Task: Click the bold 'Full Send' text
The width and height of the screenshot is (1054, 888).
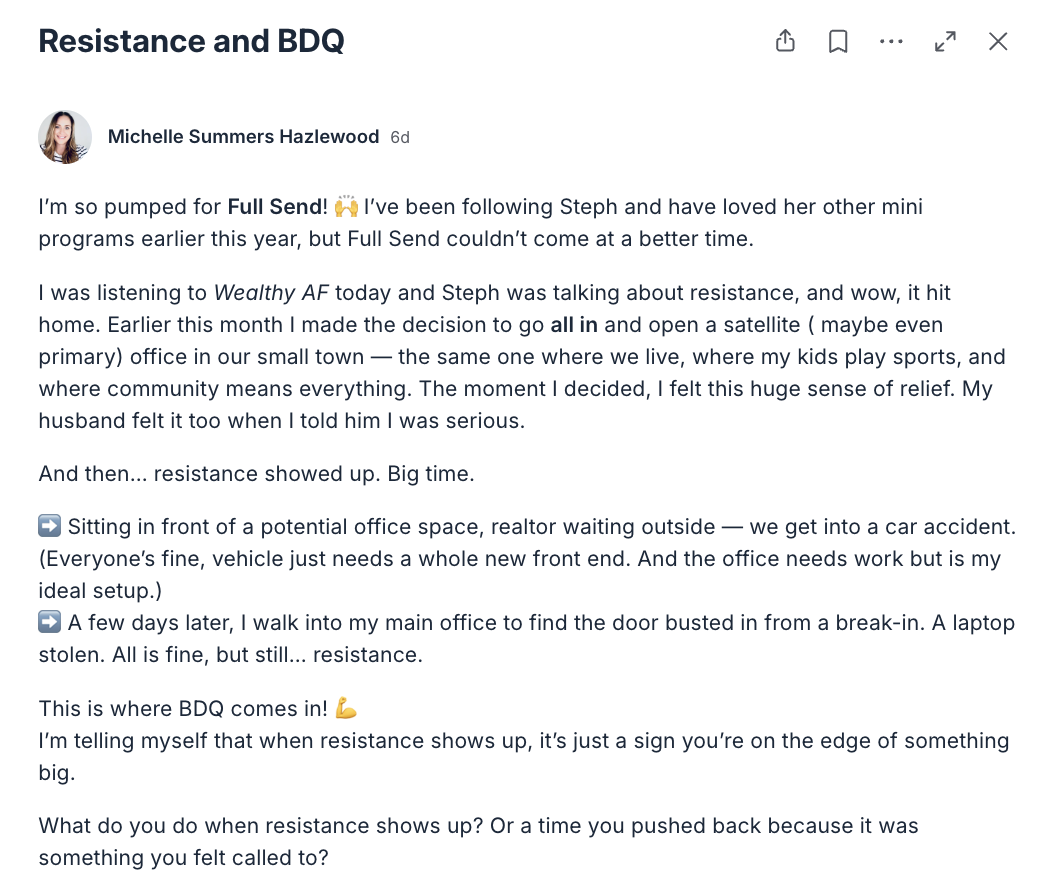Action: 274,206
